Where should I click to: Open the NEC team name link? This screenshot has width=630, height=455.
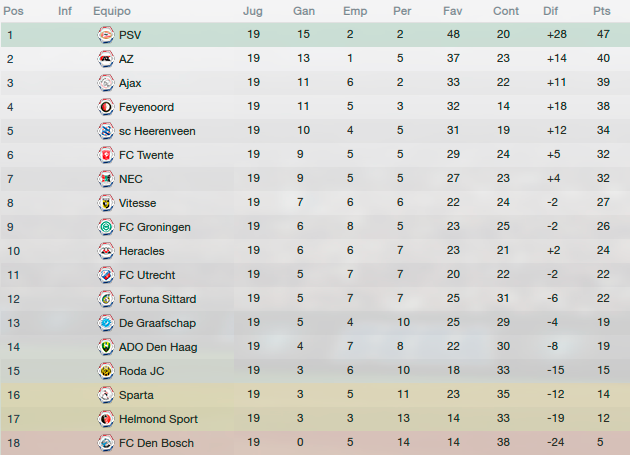tap(131, 179)
